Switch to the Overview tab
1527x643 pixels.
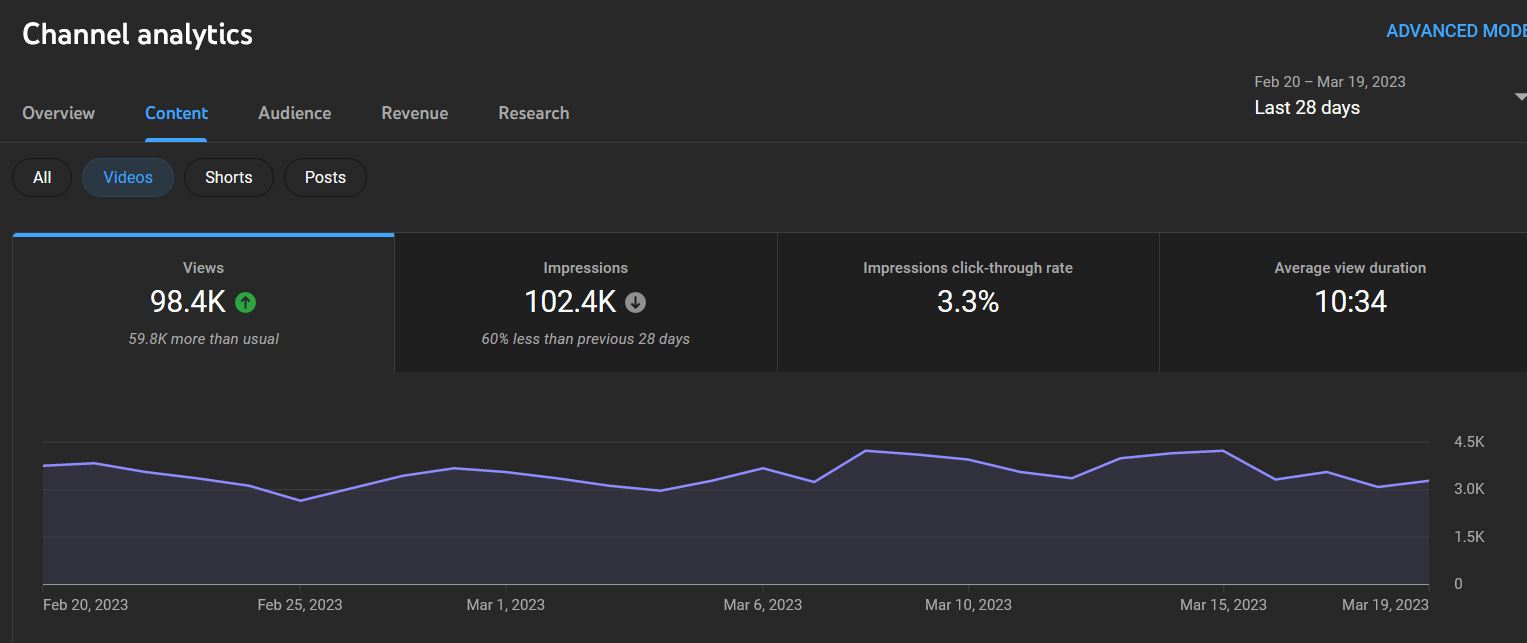click(x=58, y=113)
